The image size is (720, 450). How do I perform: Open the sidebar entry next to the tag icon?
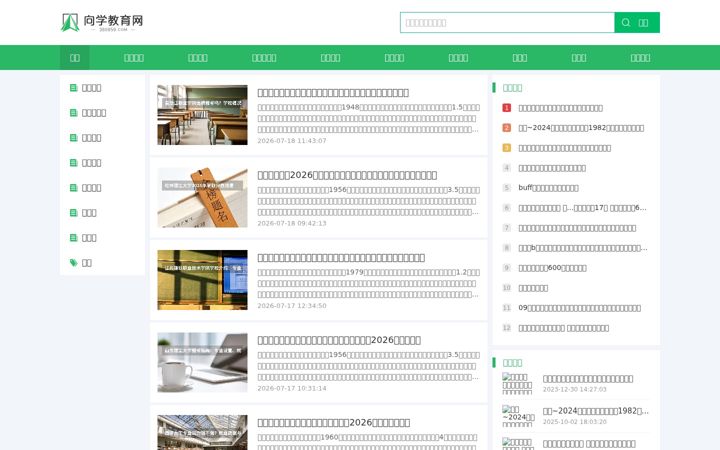tap(87, 263)
